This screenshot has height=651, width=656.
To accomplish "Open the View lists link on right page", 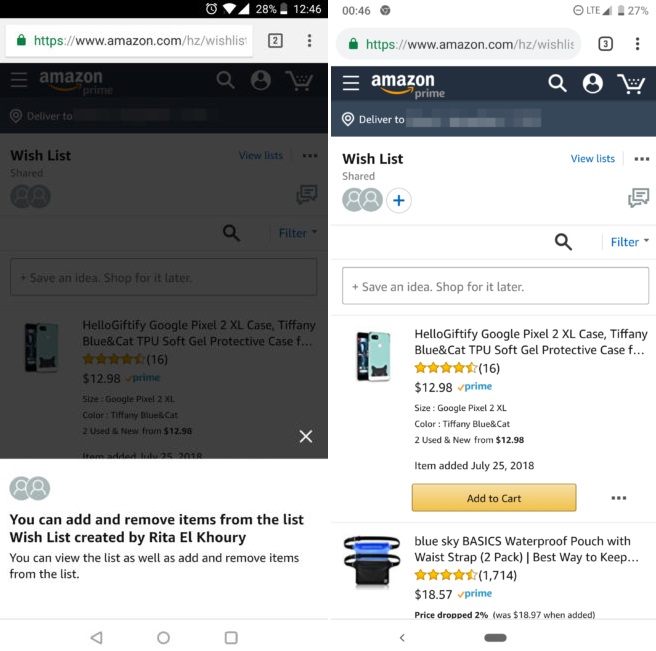I will click(x=592, y=159).
